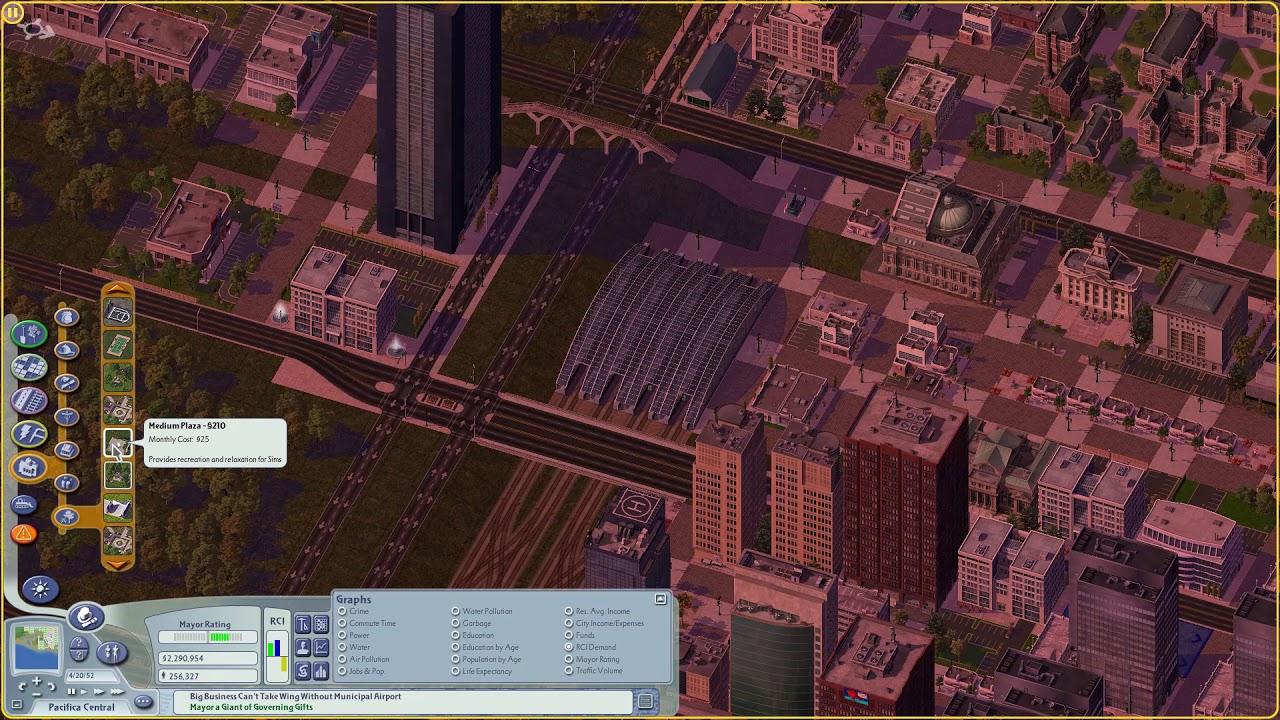Screen dimensions: 1280x720
Task: Open the Health buildings submenu
Action: tap(67, 416)
